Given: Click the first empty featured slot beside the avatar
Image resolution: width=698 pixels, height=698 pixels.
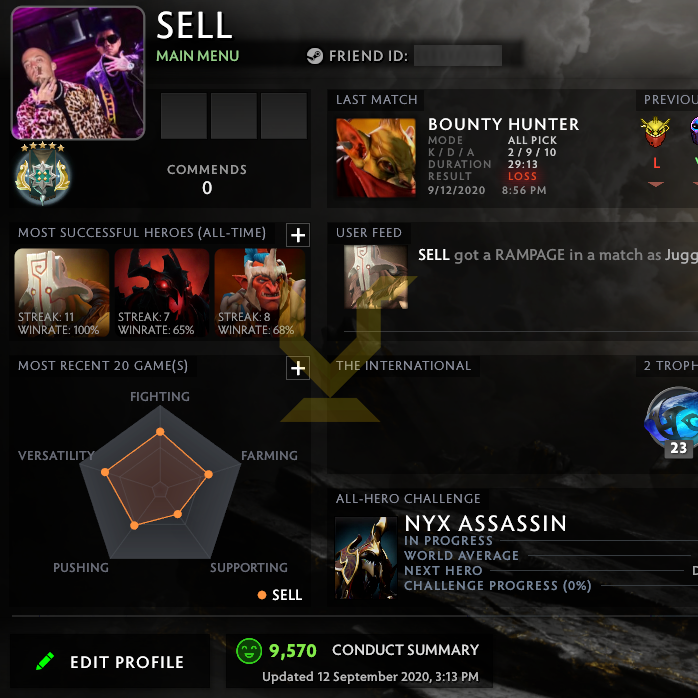Looking at the screenshot, I should coord(184,116).
